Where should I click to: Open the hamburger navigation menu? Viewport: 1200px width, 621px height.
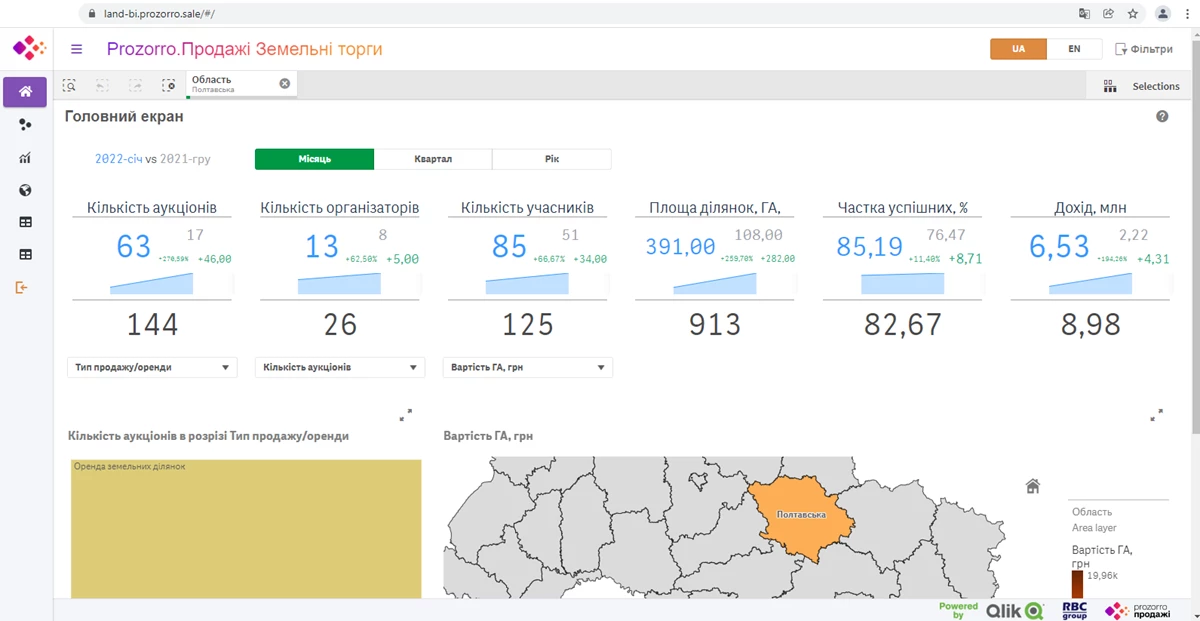click(x=77, y=49)
